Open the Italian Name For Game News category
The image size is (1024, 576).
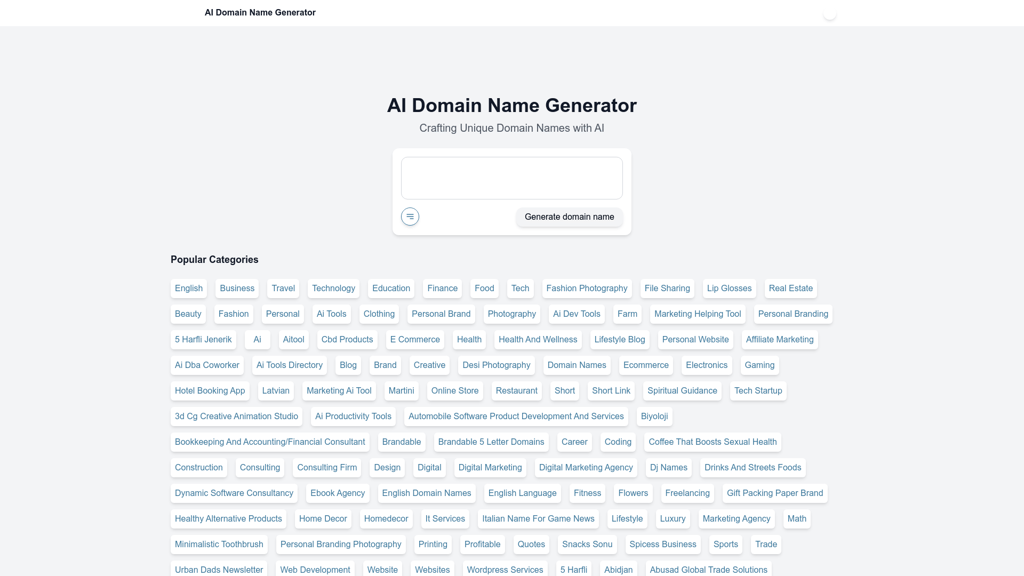pos(537,518)
